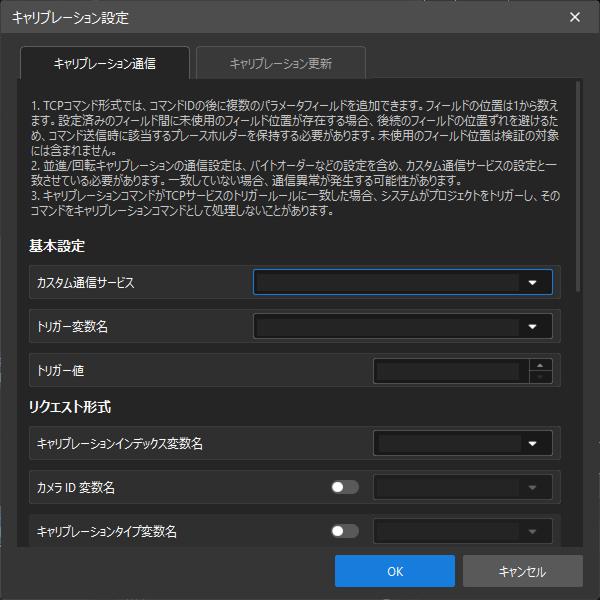Screen dimensions: 600x600
Task: Open the キャリブレーションインデックス変数名 dropdown
Action: click(x=463, y=443)
